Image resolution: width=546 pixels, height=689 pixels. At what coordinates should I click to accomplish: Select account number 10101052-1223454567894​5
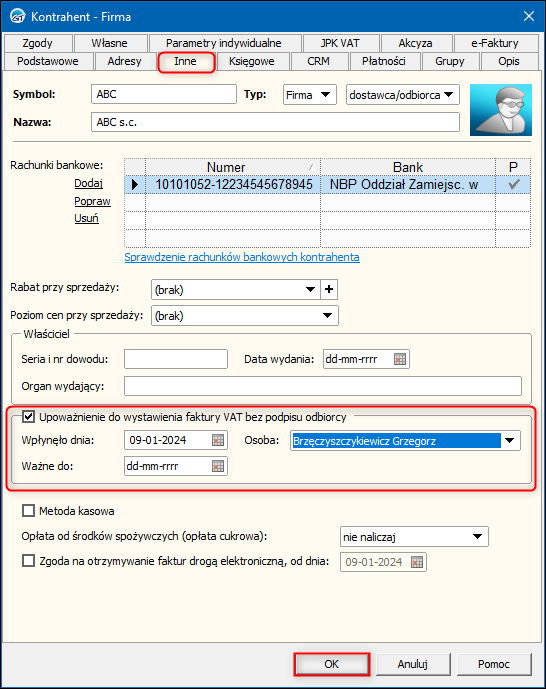click(x=233, y=185)
